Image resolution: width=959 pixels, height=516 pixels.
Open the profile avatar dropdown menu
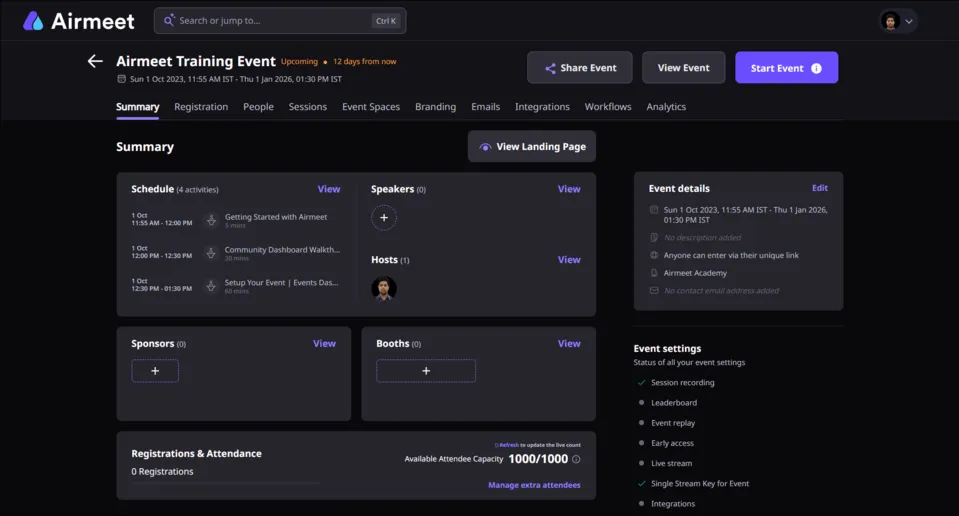898,21
